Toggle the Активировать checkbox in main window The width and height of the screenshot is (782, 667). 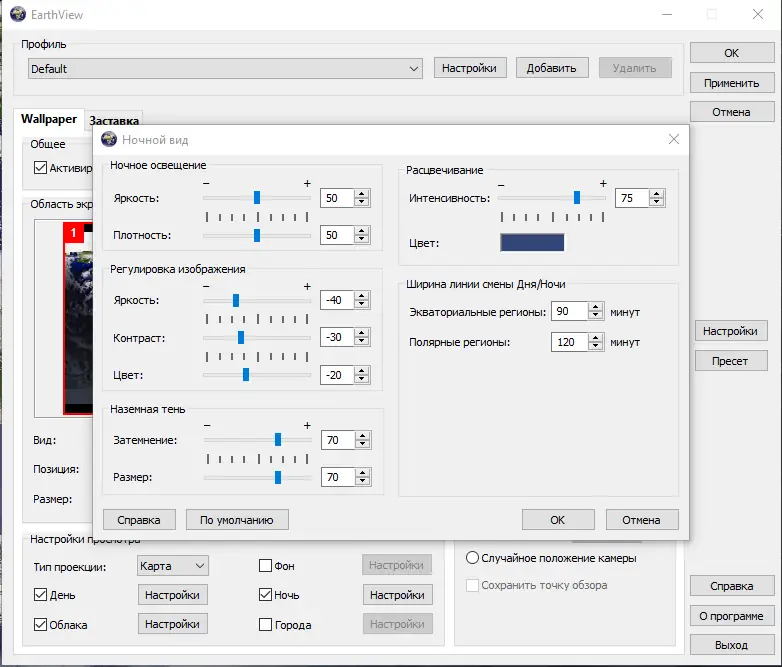pyautogui.click(x=40, y=168)
